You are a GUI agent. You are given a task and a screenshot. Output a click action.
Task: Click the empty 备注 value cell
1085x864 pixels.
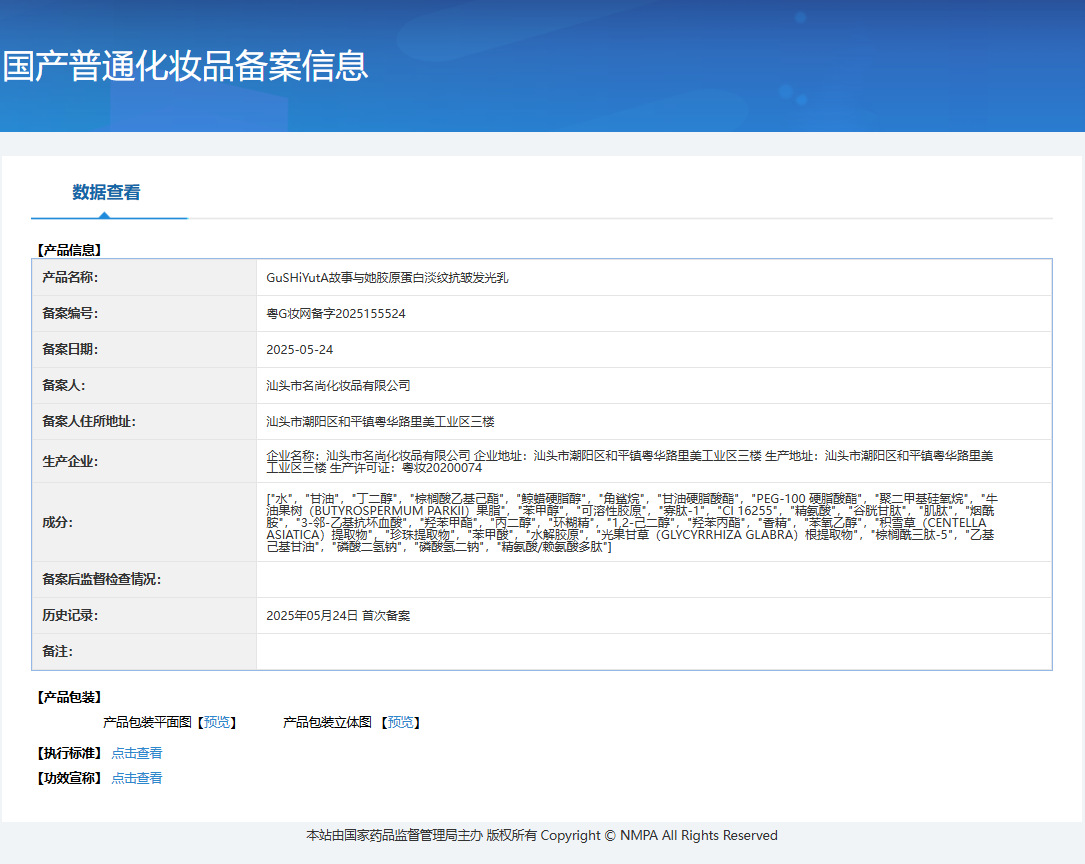point(653,652)
